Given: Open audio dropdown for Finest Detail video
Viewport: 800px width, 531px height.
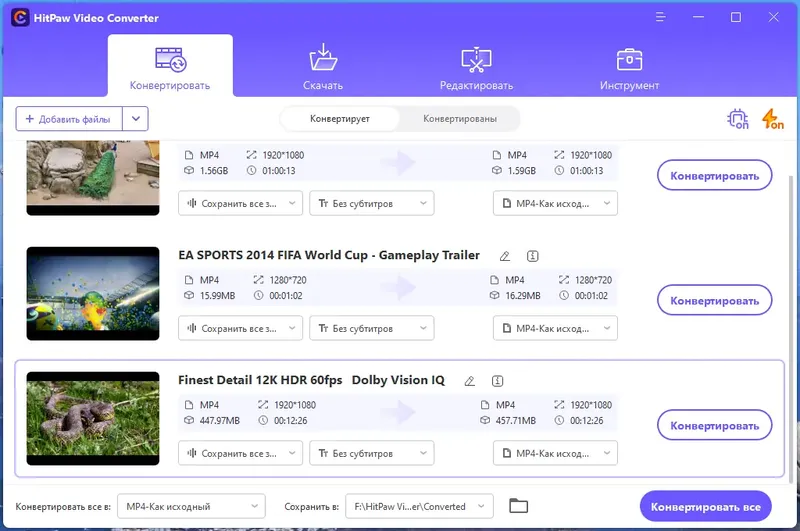Looking at the screenshot, I should coord(240,453).
